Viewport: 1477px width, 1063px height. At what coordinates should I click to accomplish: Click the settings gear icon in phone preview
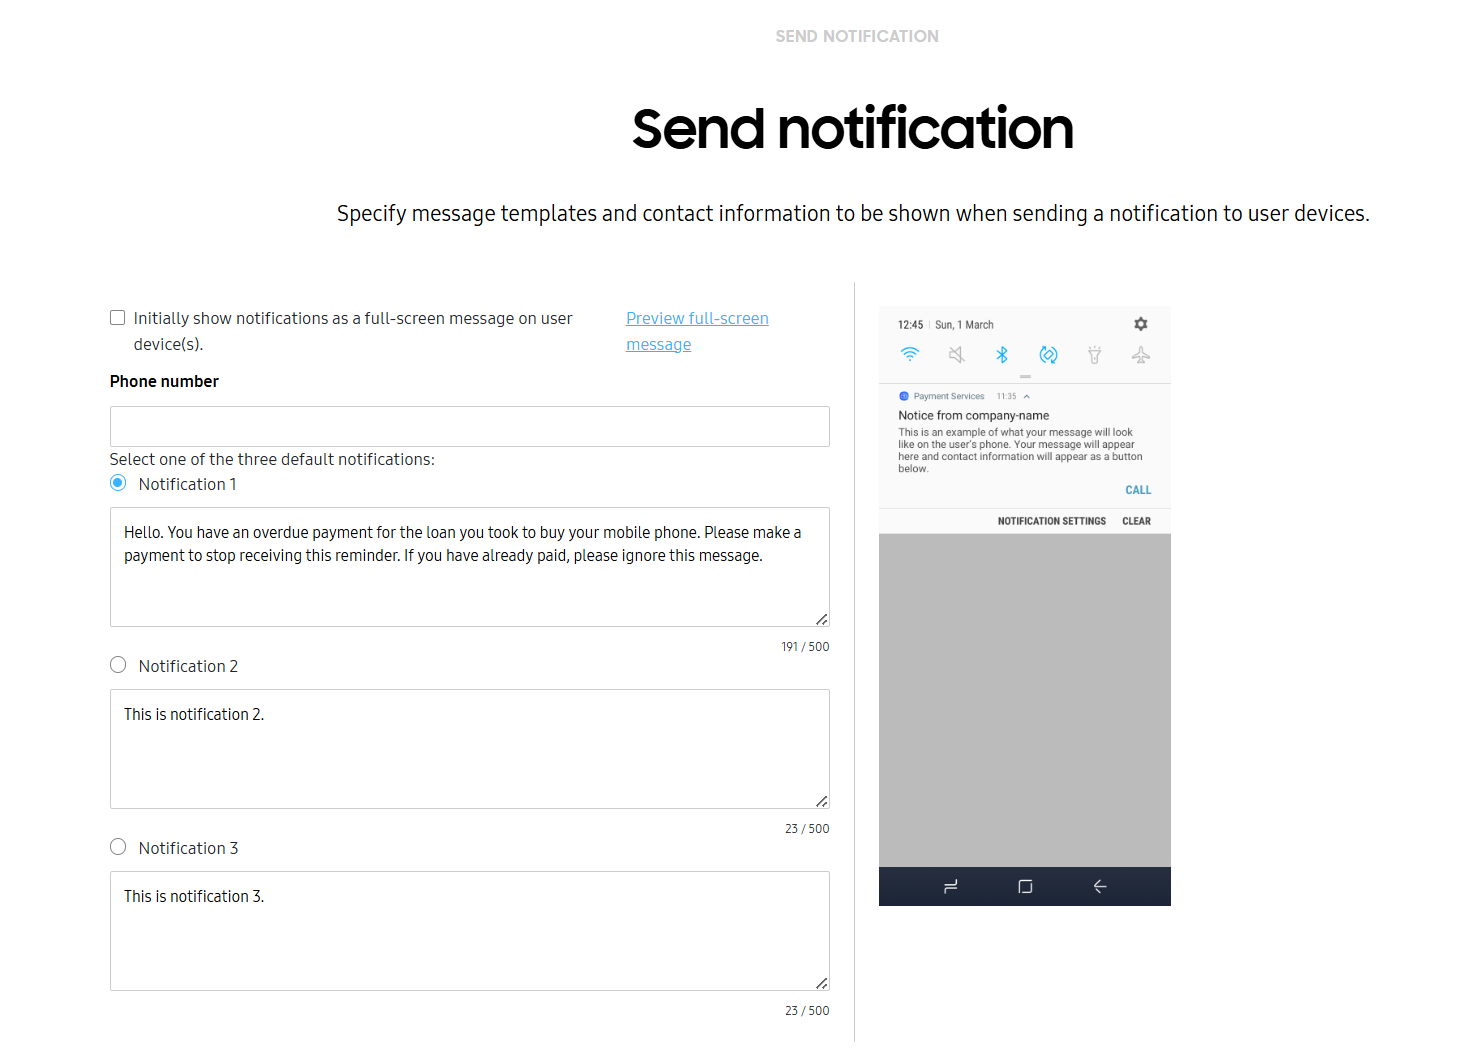click(1141, 324)
